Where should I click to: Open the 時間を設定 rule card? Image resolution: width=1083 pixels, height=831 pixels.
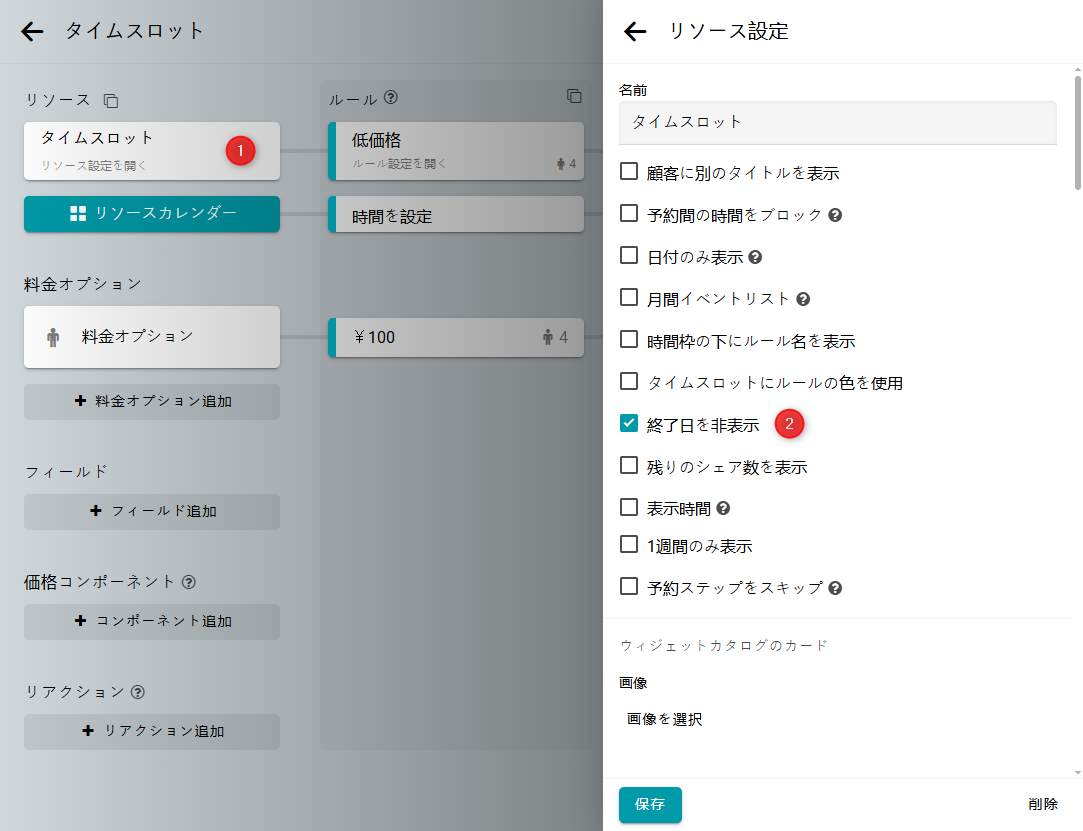pyautogui.click(x=456, y=215)
